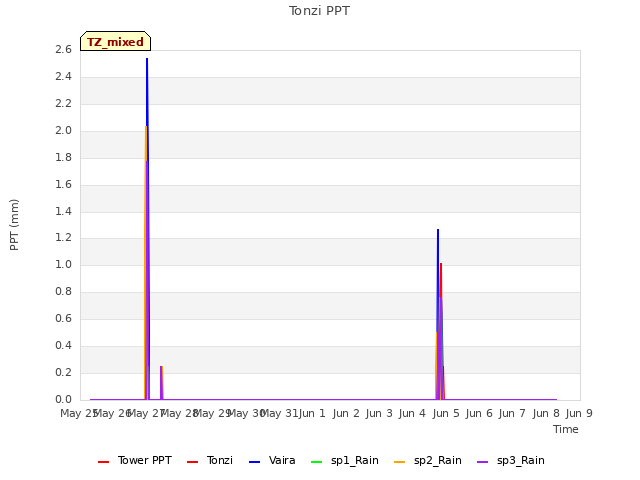640x480 pixels.
Task: Toggle the sp1_Rain legend label
Action: tap(355, 460)
